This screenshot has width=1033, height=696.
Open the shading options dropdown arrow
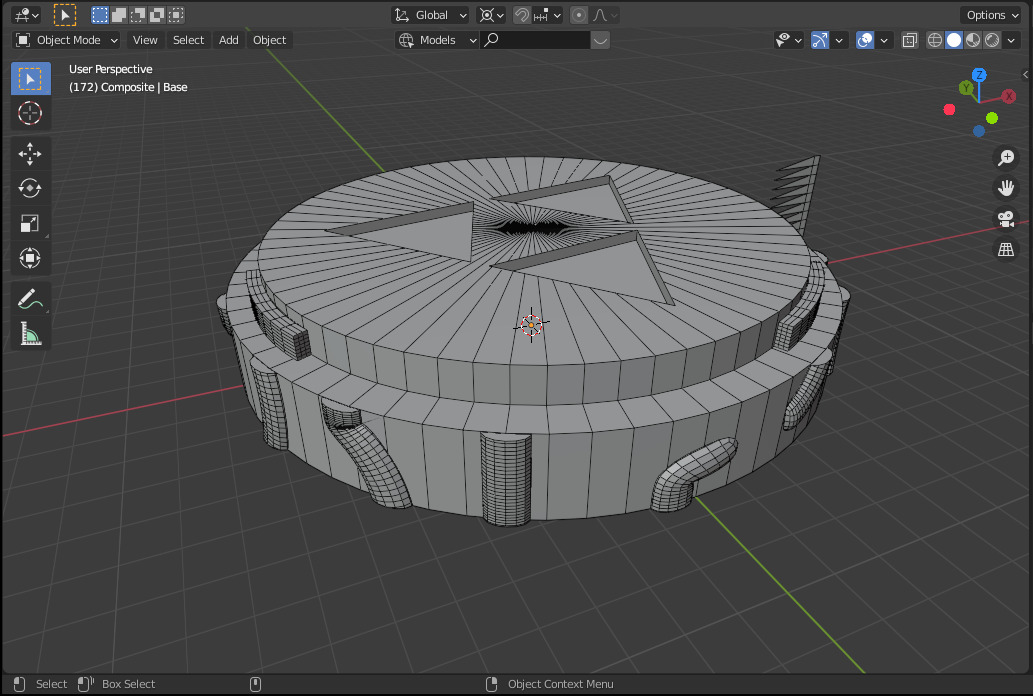tap(1011, 40)
